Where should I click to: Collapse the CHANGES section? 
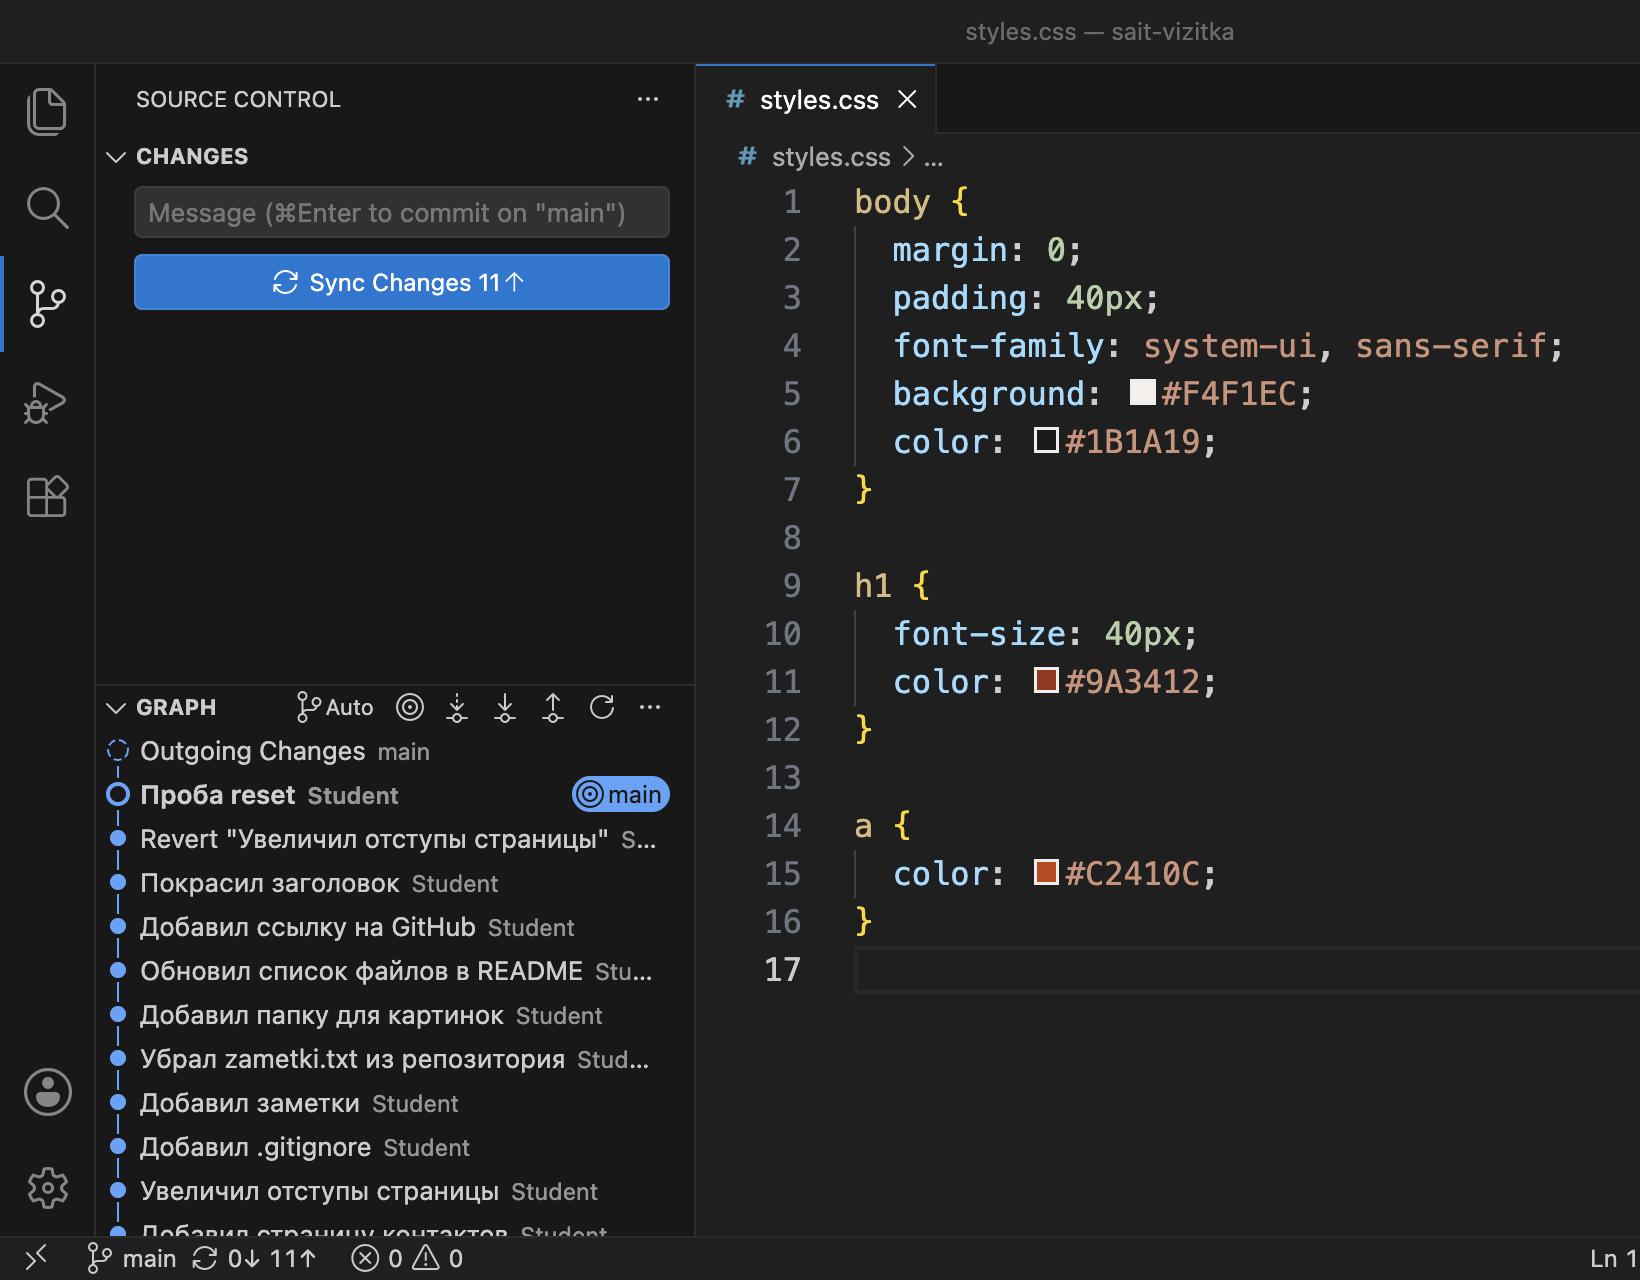116,157
